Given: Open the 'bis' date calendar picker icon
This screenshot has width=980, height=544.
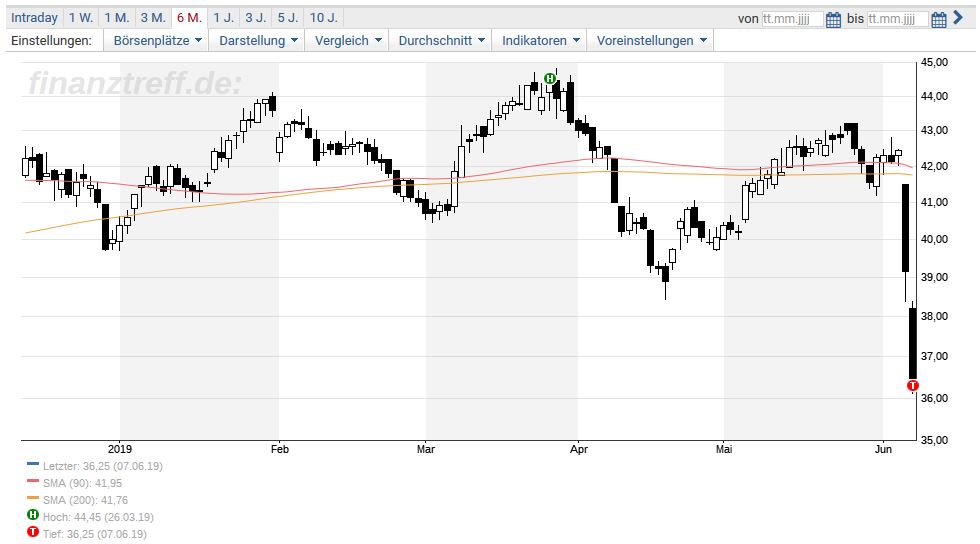Looking at the screenshot, I should 939,19.
